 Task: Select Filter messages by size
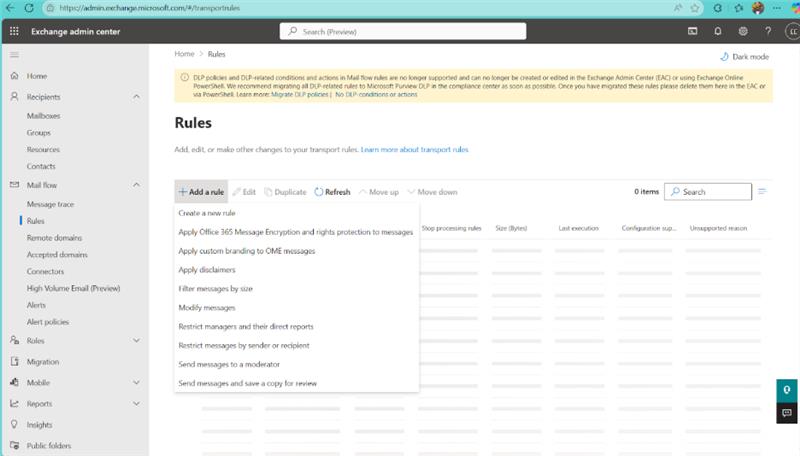215,288
